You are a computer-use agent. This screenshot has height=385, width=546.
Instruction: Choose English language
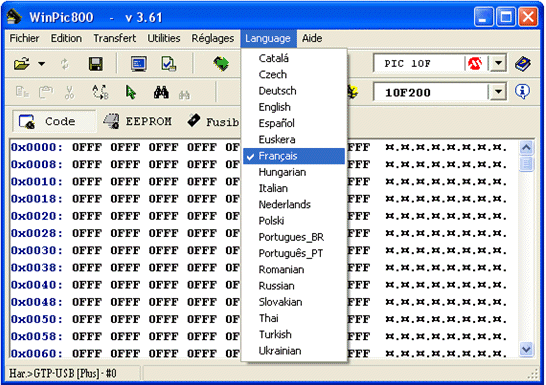[294, 107]
